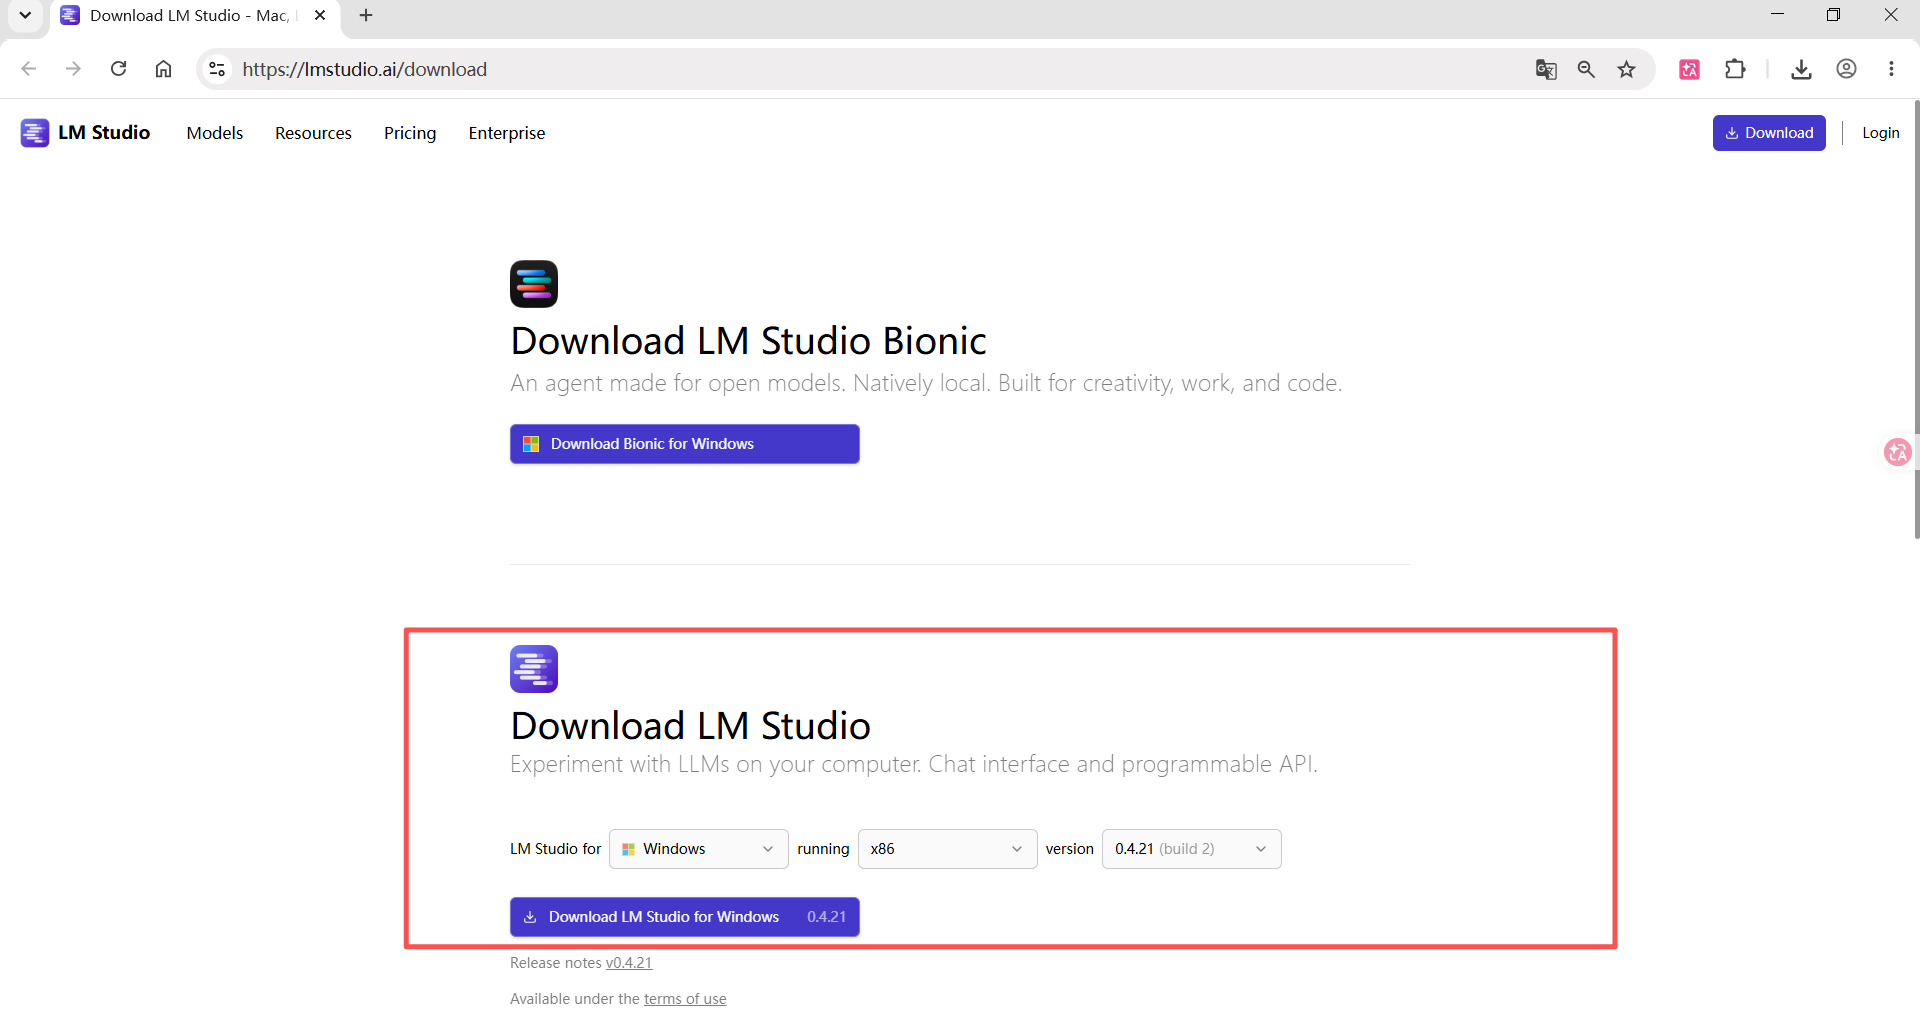Go to the Pricing page

click(x=410, y=133)
